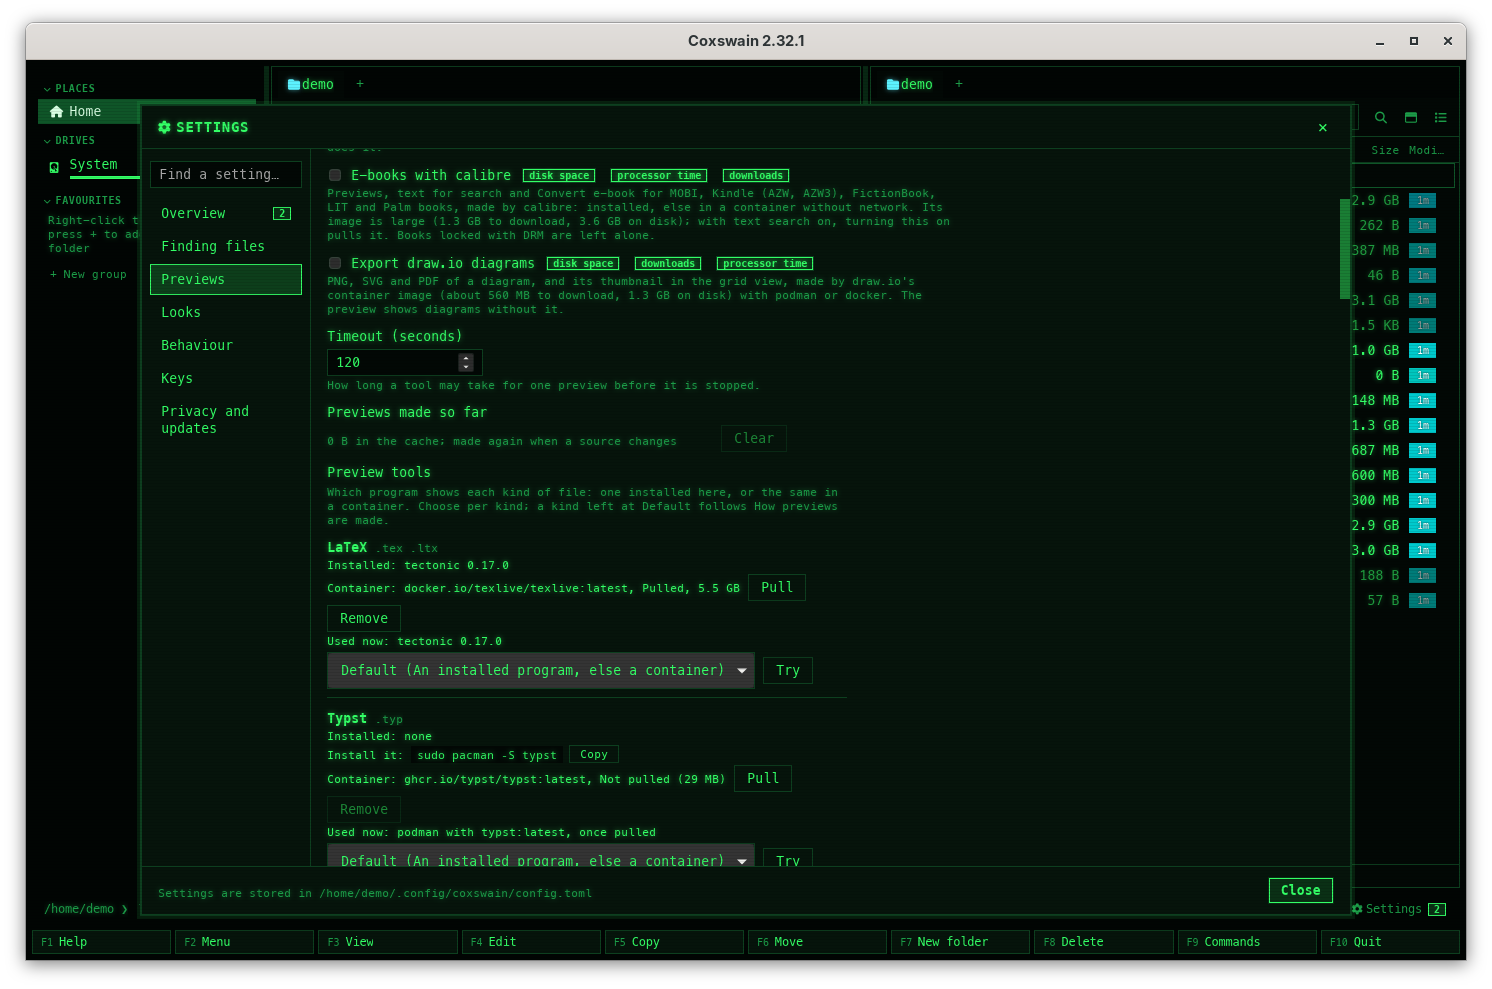Open the Overview settings section

pos(226,214)
